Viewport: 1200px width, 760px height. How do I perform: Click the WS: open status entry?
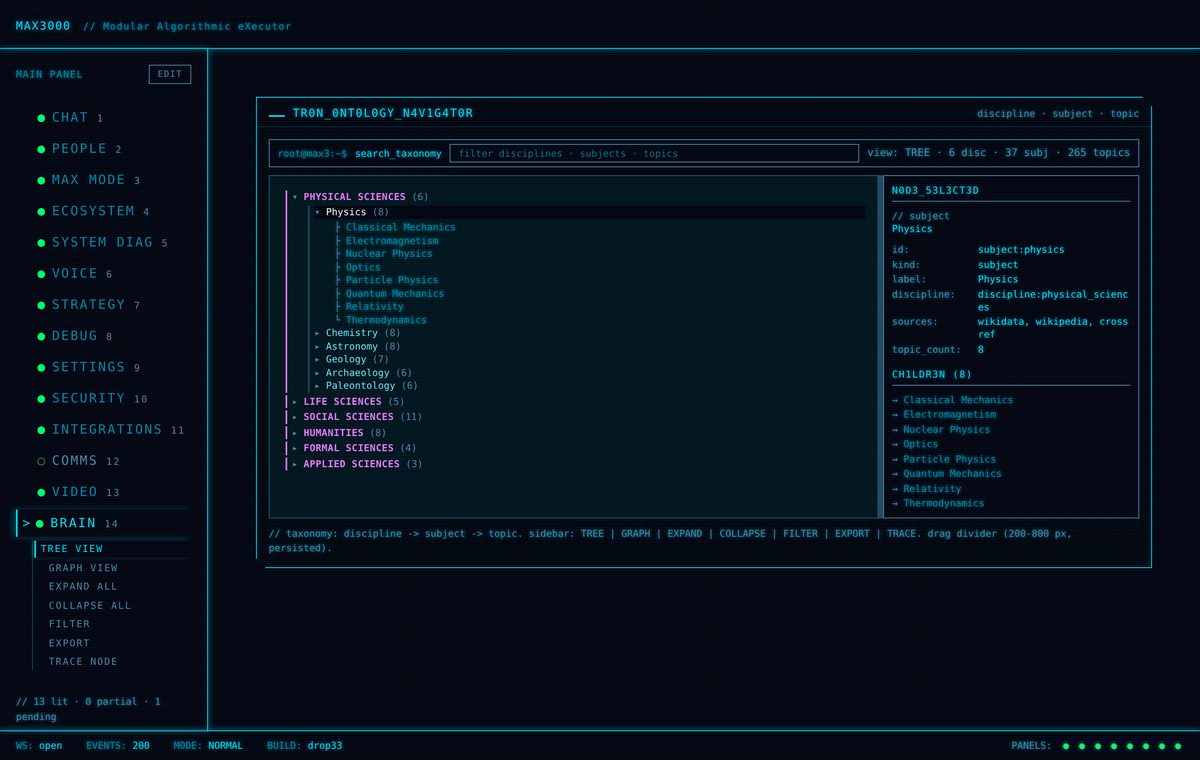point(39,745)
